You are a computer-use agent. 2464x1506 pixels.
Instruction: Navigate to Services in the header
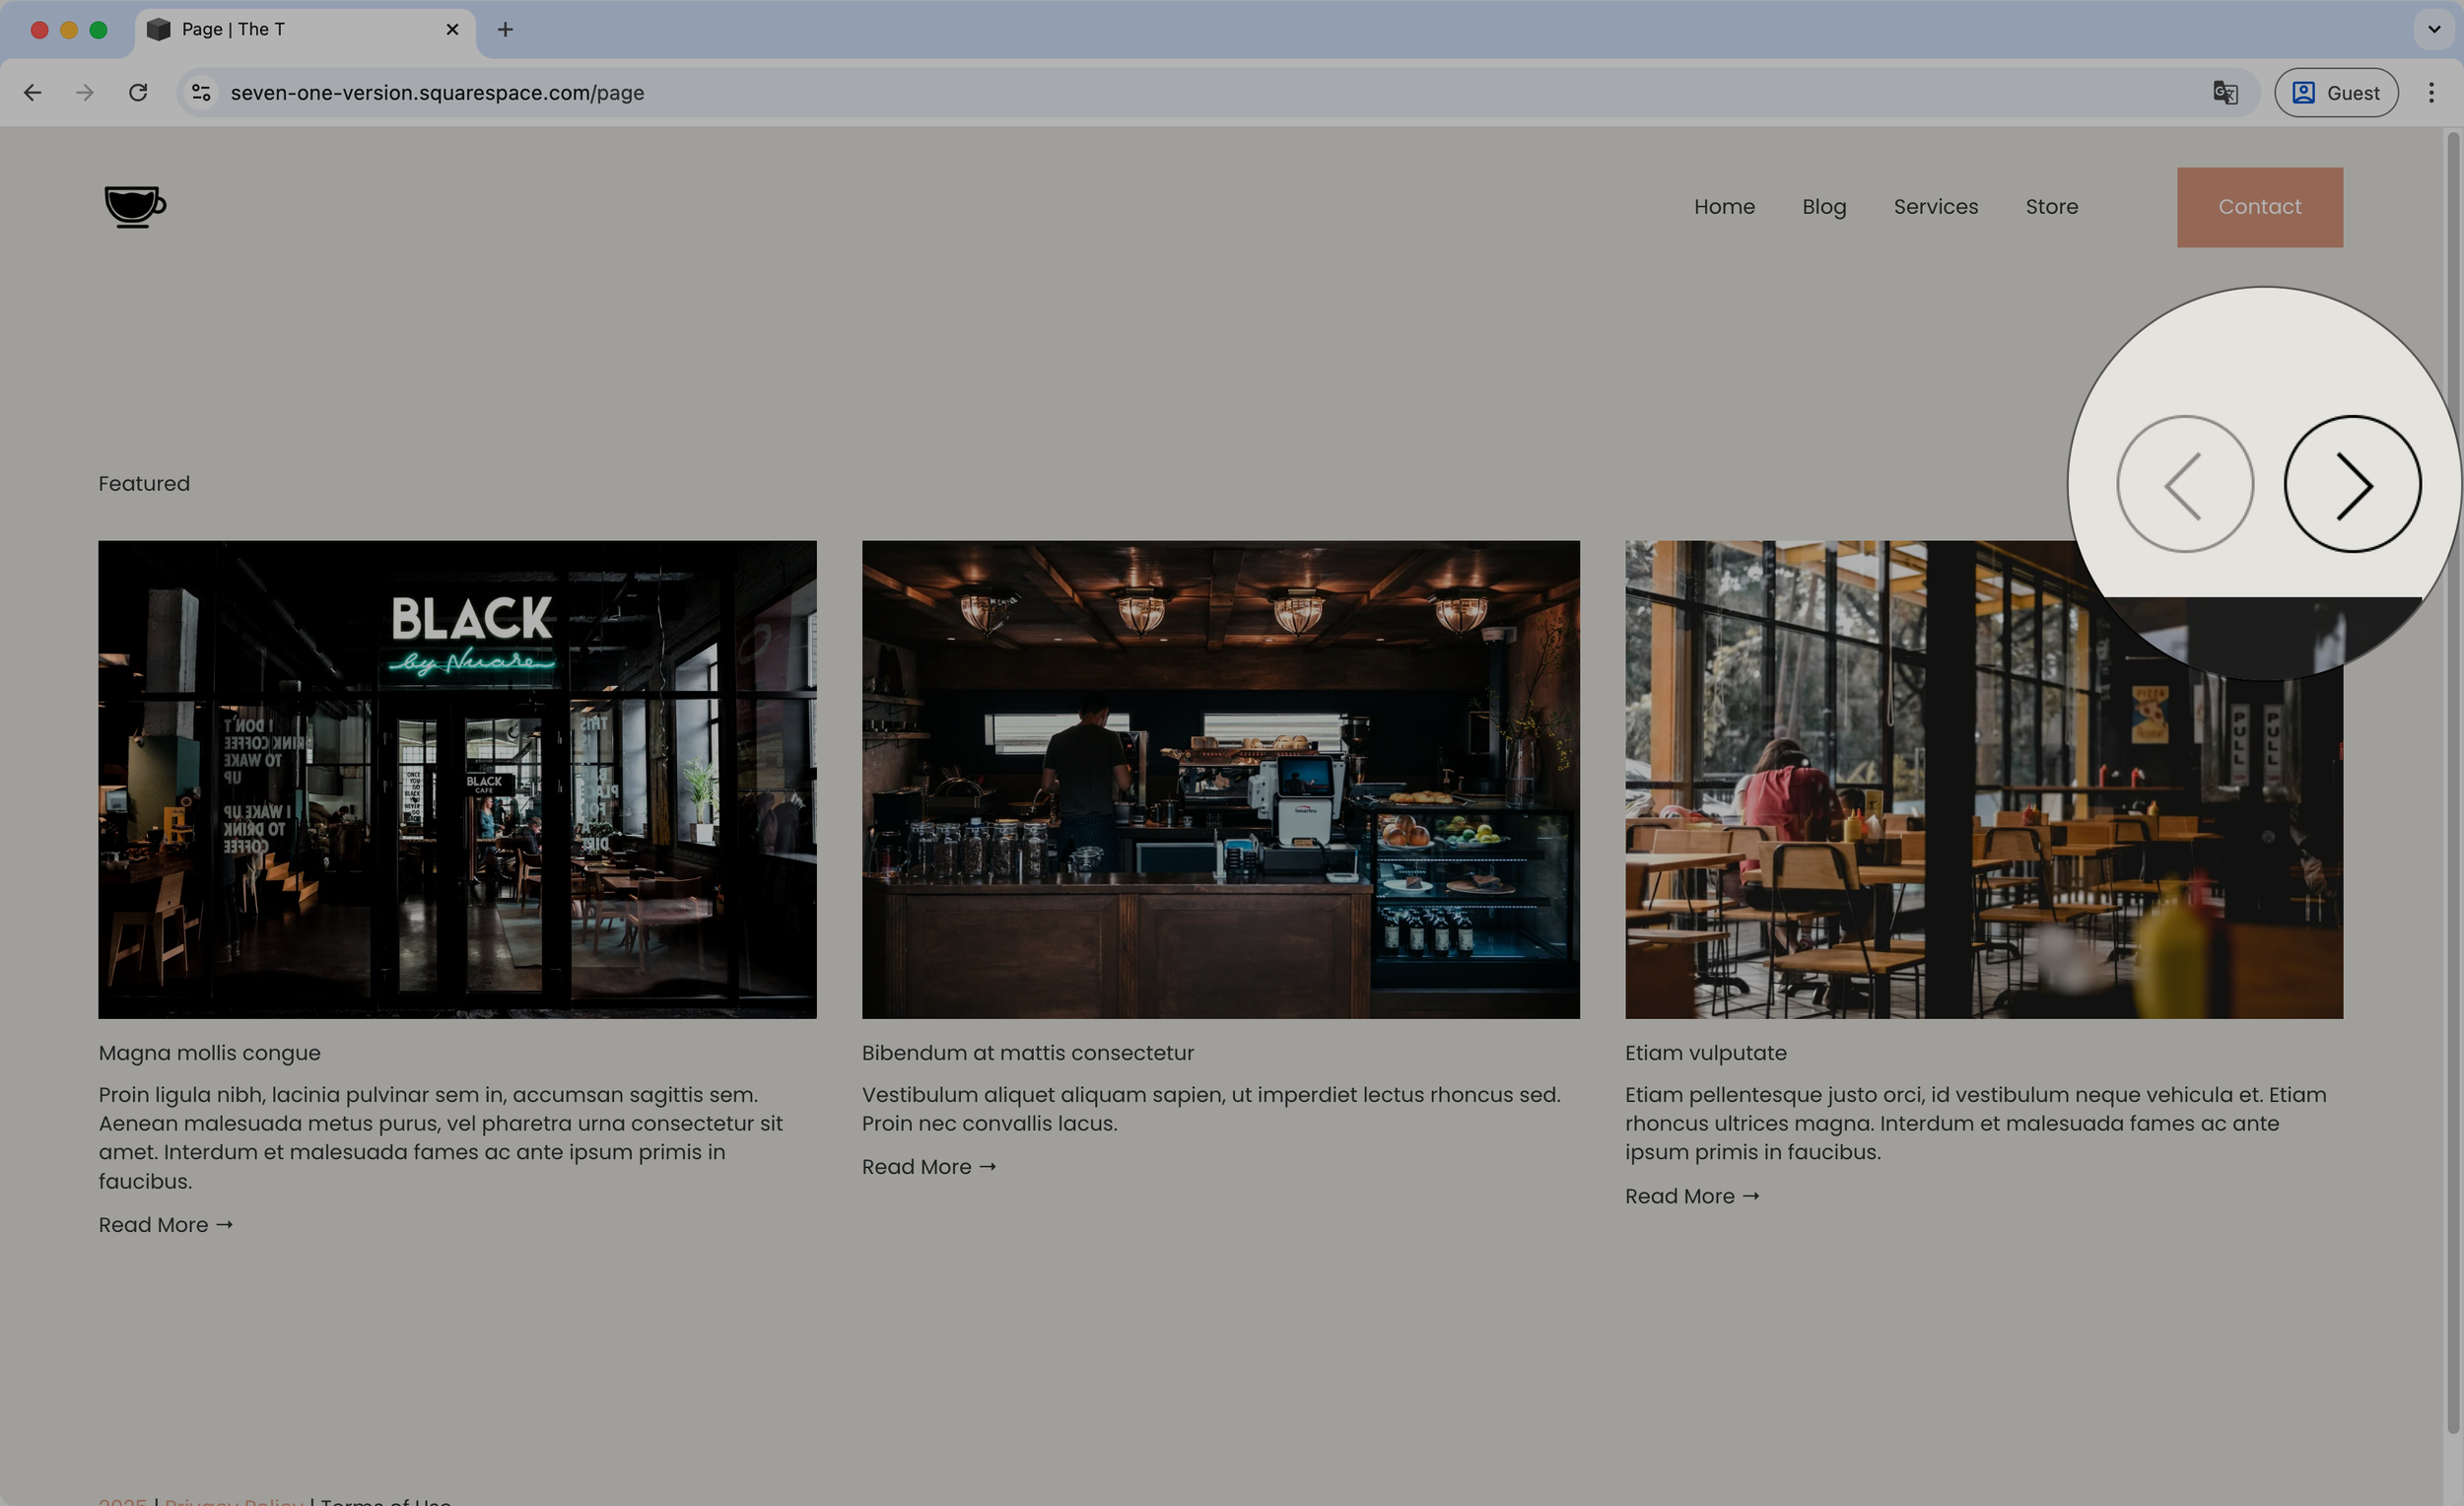1935,207
